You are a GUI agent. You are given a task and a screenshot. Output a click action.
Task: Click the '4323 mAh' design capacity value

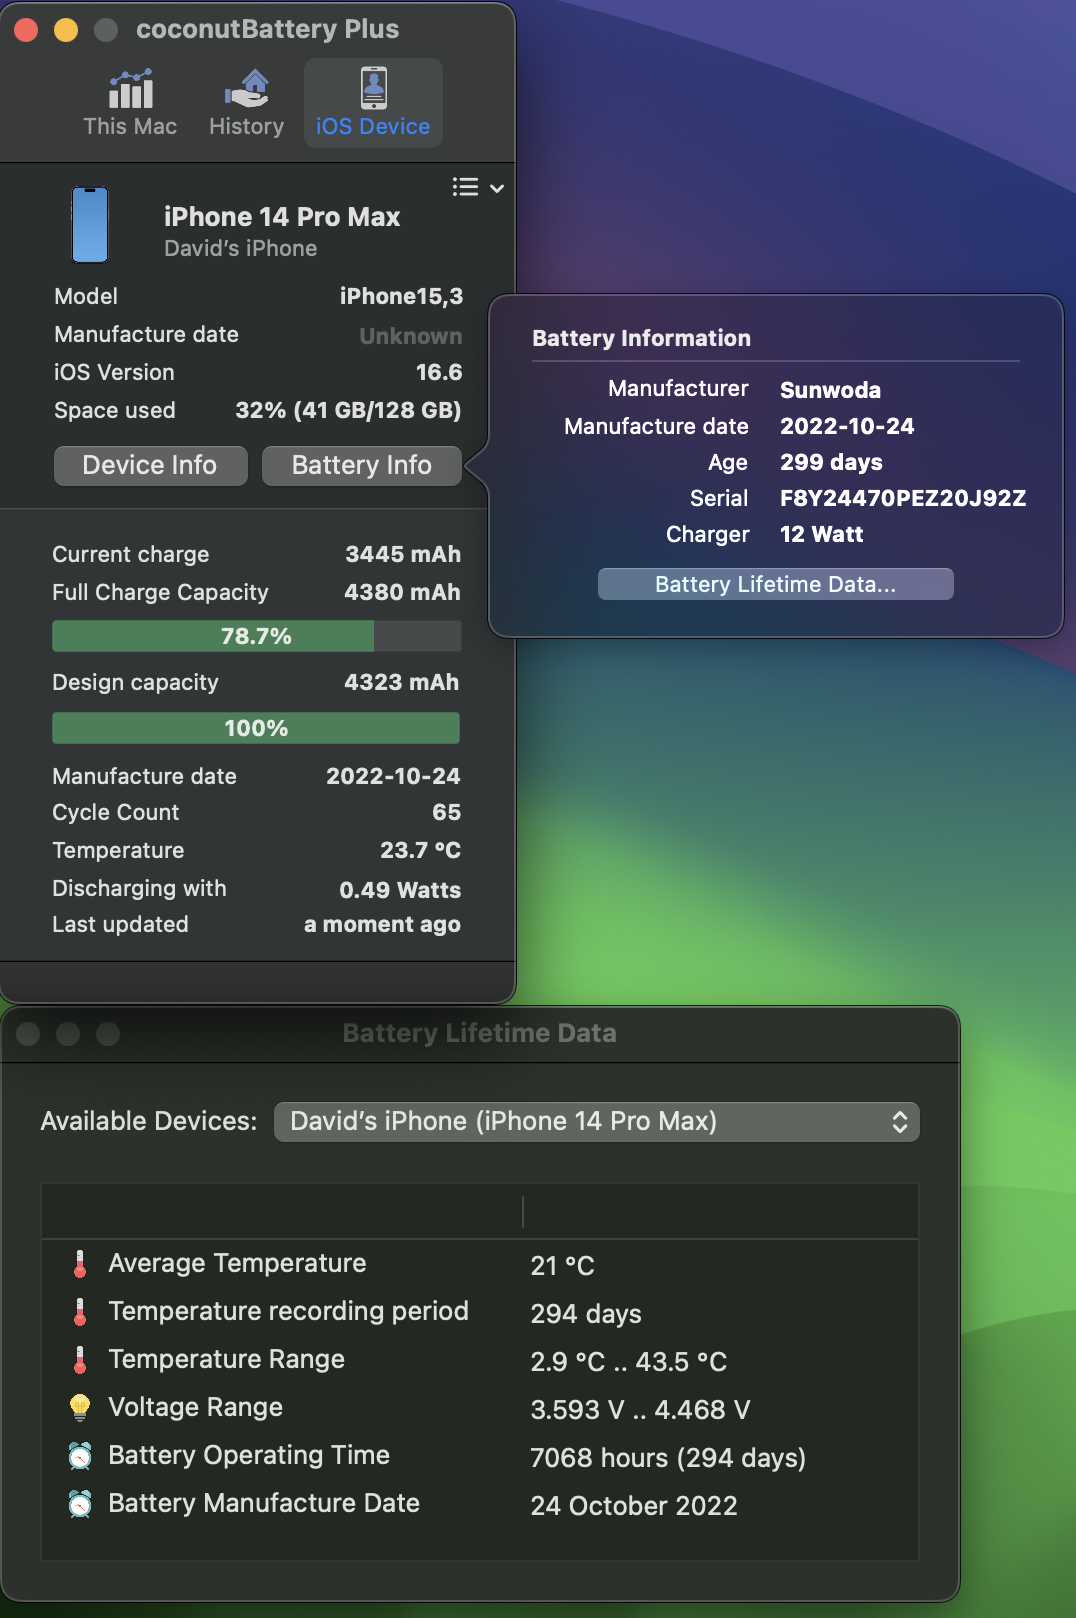pos(401,682)
